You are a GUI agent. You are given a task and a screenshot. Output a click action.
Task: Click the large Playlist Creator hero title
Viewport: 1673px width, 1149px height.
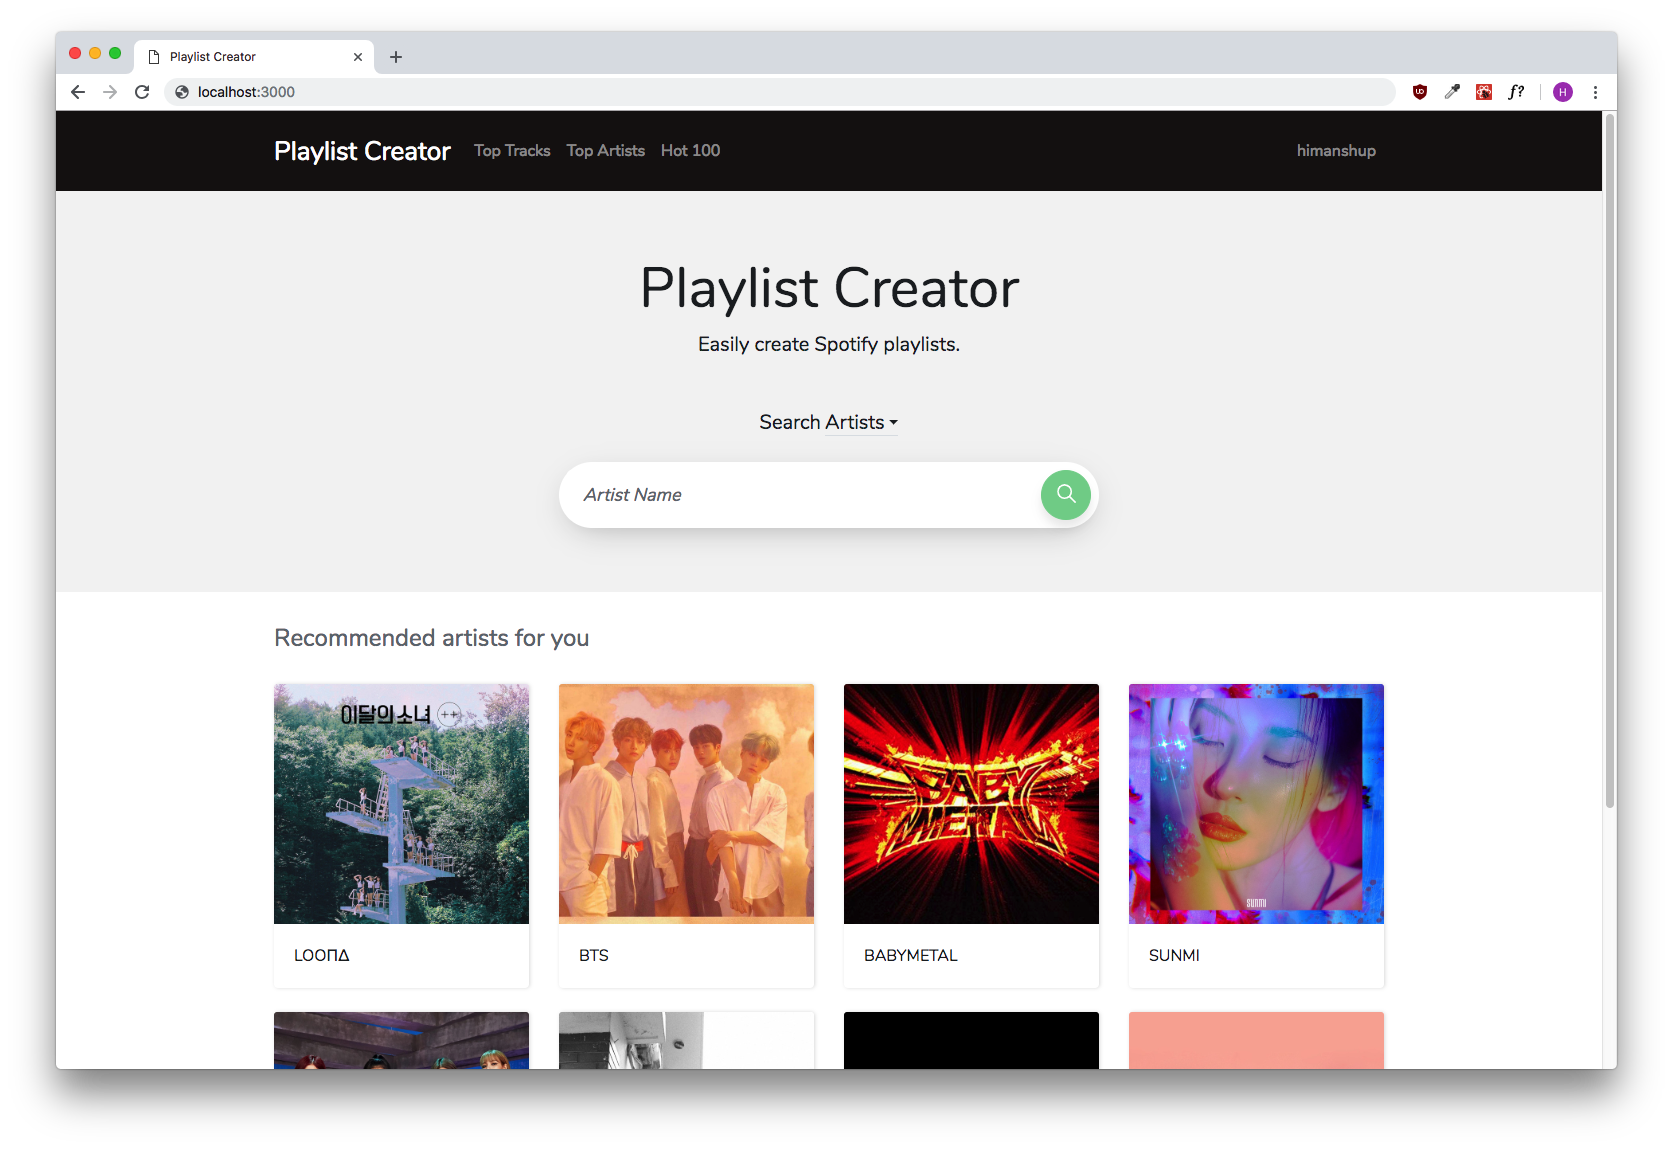[x=829, y=288]
